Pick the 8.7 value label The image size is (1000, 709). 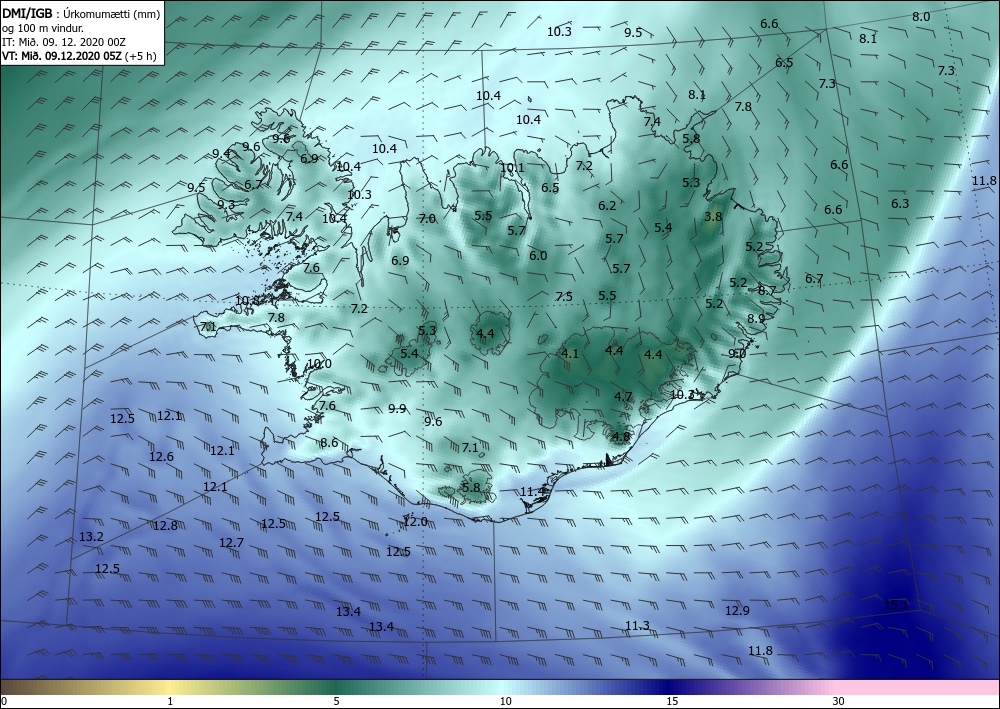coord(767,291)
